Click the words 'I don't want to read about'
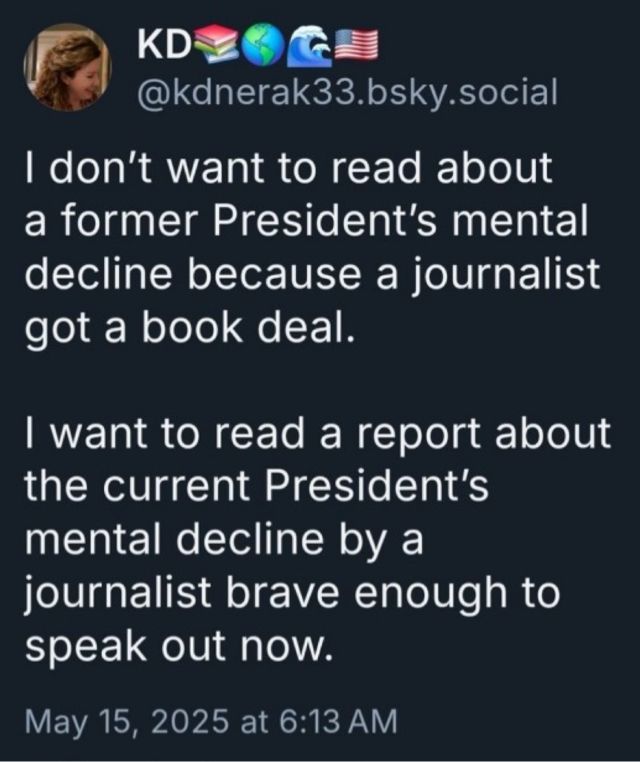640x762 pixels. 289,168
